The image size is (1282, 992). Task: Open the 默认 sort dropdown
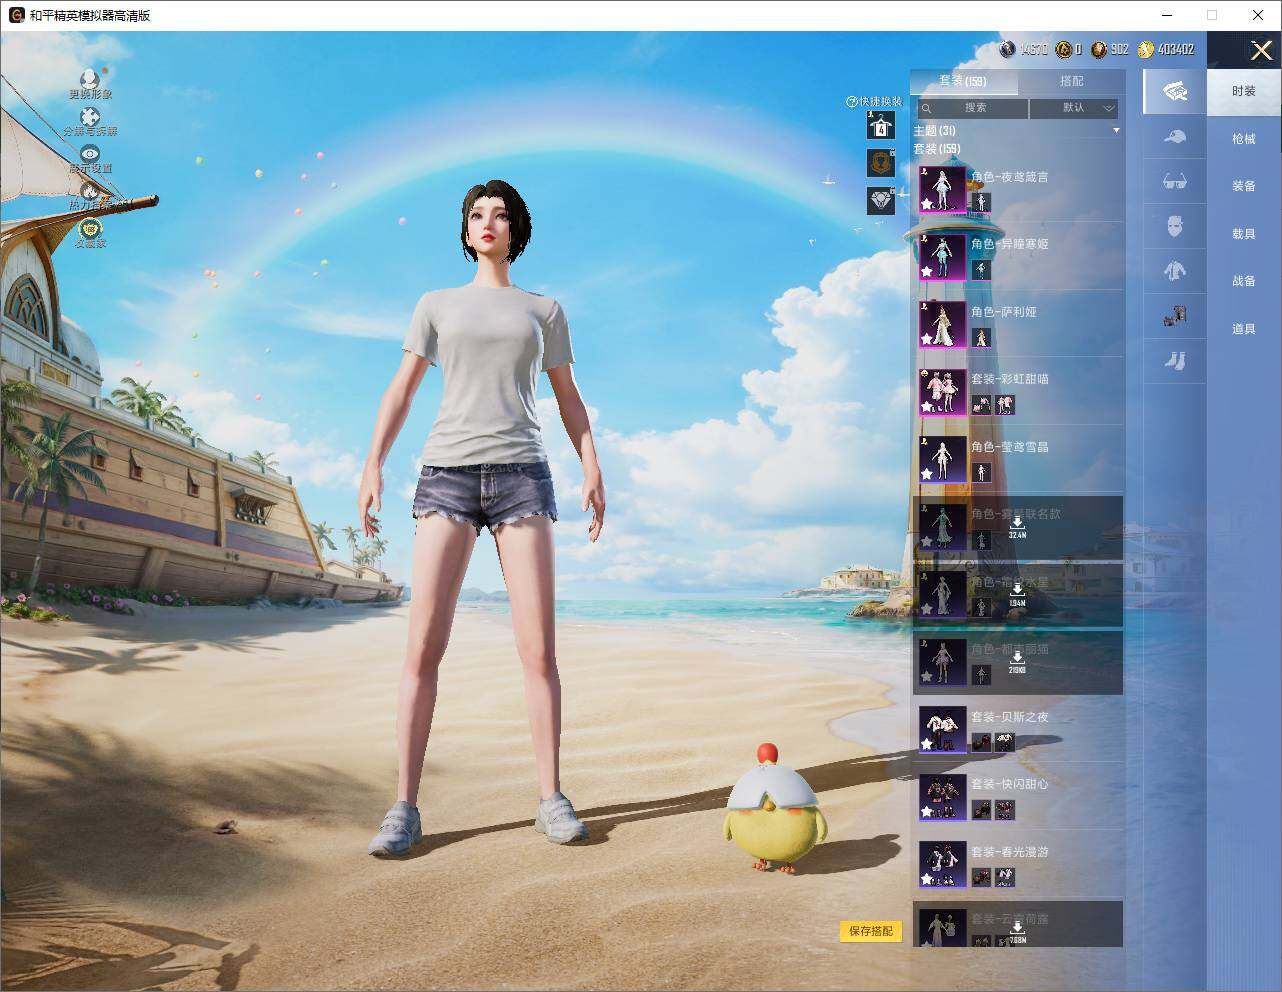[x=1074, y=108]
